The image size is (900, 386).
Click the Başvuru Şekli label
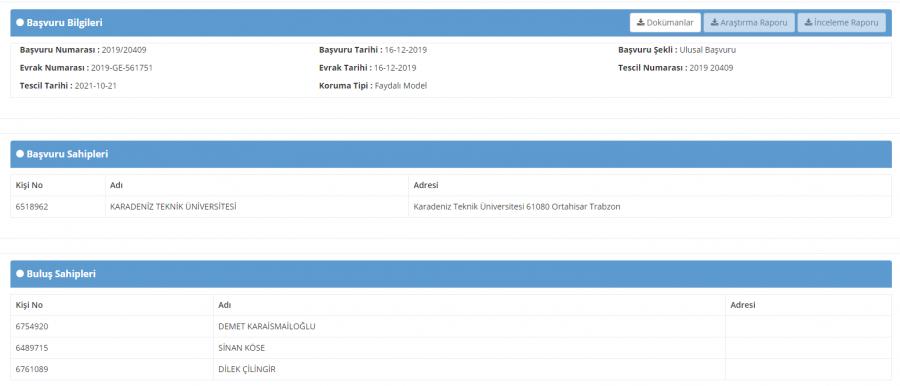click(648, 50)
